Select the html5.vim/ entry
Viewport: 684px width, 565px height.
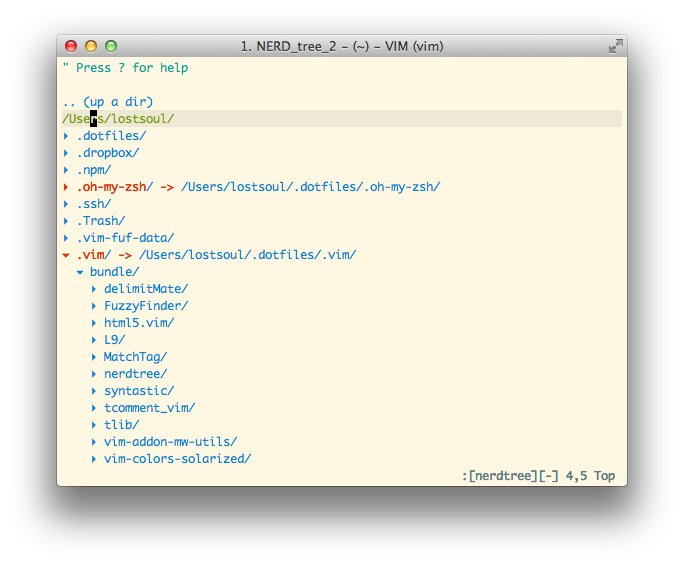pyautogui.click(x=139, y=323)
